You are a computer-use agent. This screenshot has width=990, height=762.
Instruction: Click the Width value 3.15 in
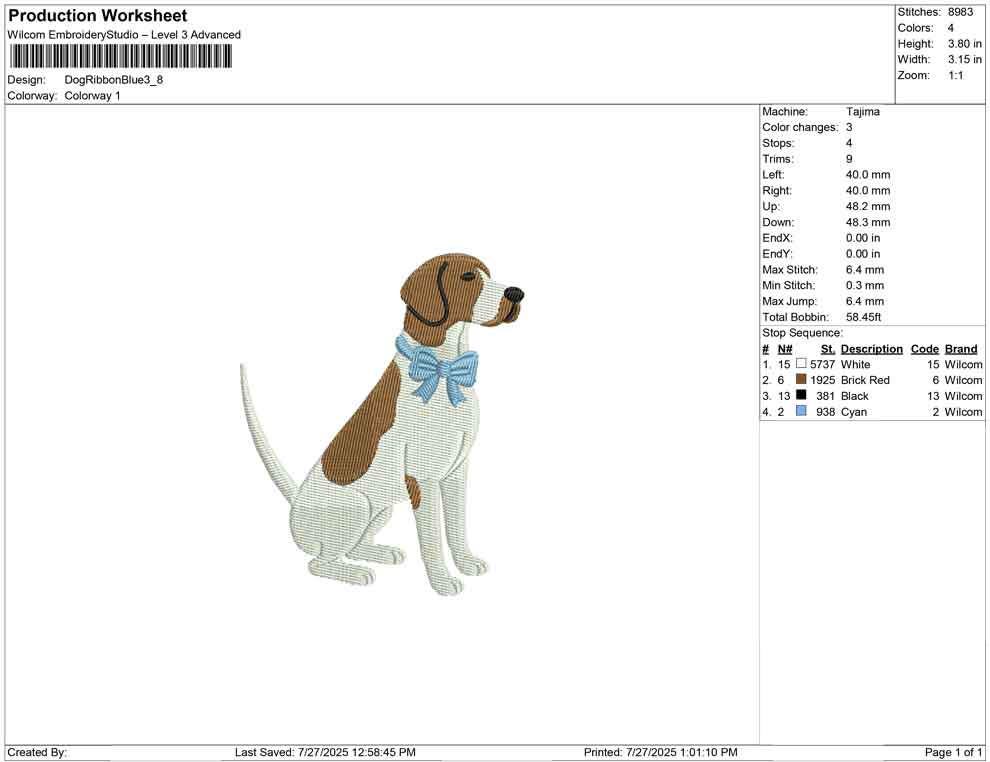point(965,59)
